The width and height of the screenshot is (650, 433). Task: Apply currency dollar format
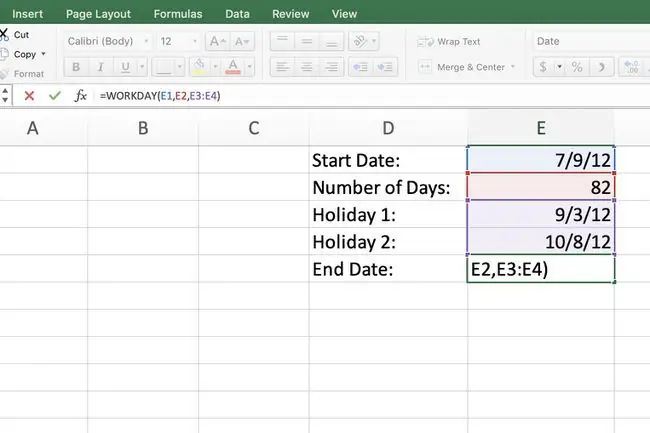tap(543, 67)
